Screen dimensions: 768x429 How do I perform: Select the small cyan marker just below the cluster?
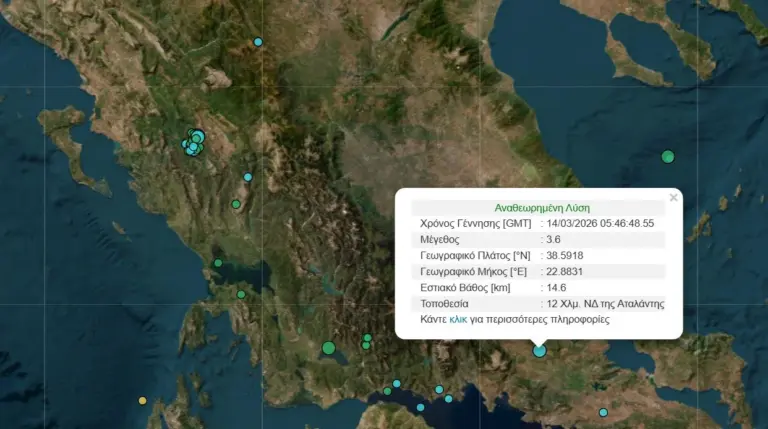click(248, 177)
